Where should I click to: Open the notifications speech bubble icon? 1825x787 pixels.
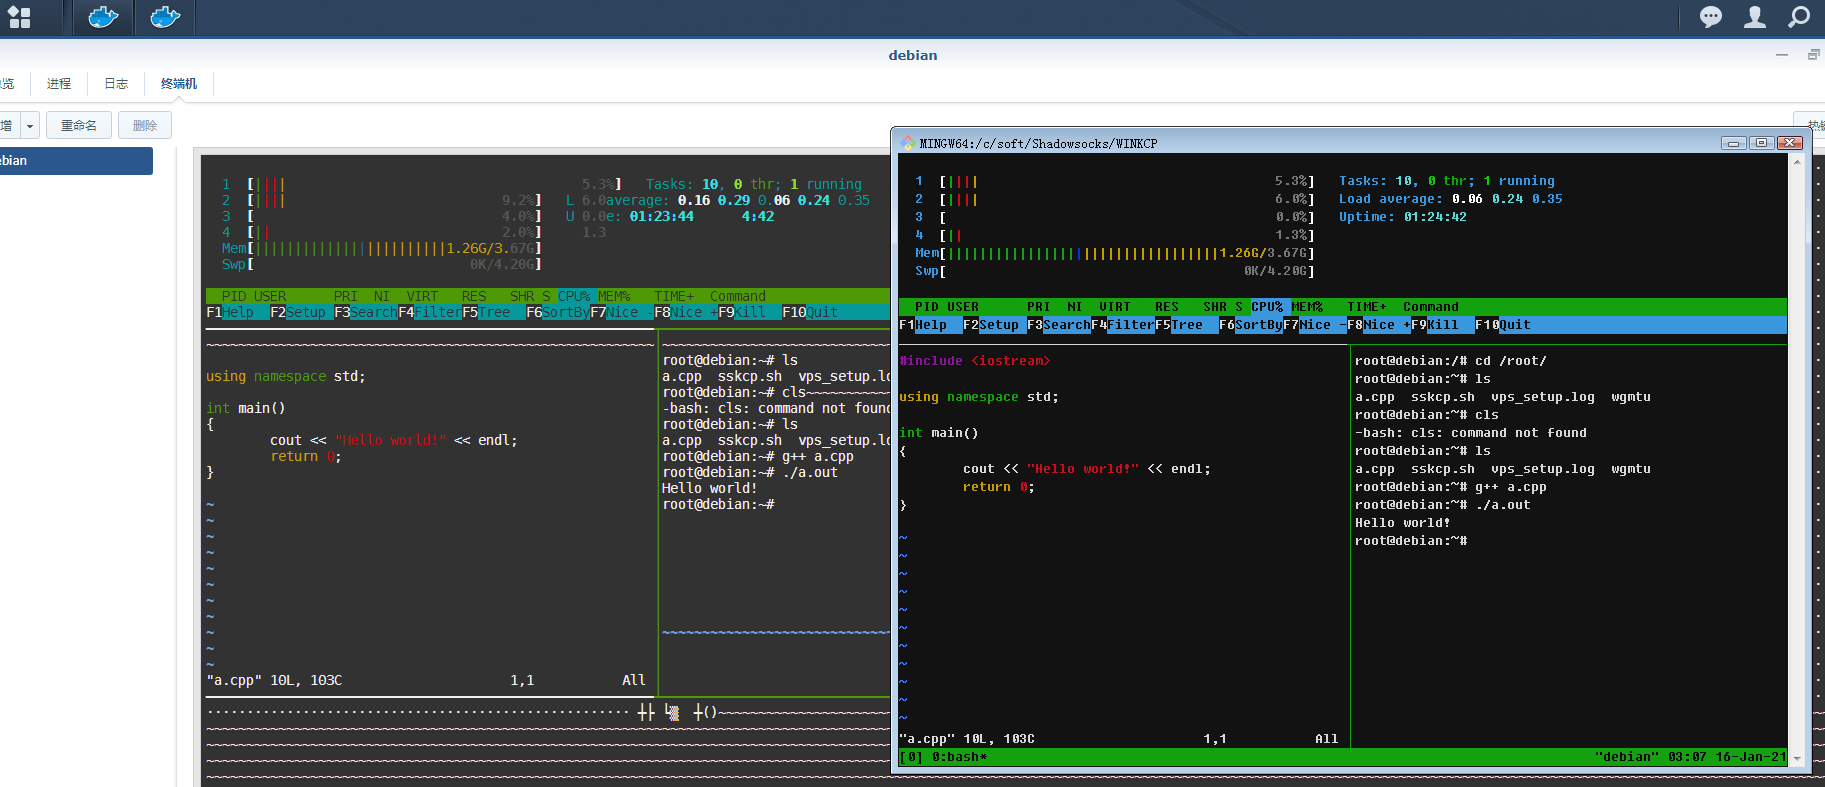1711,17
